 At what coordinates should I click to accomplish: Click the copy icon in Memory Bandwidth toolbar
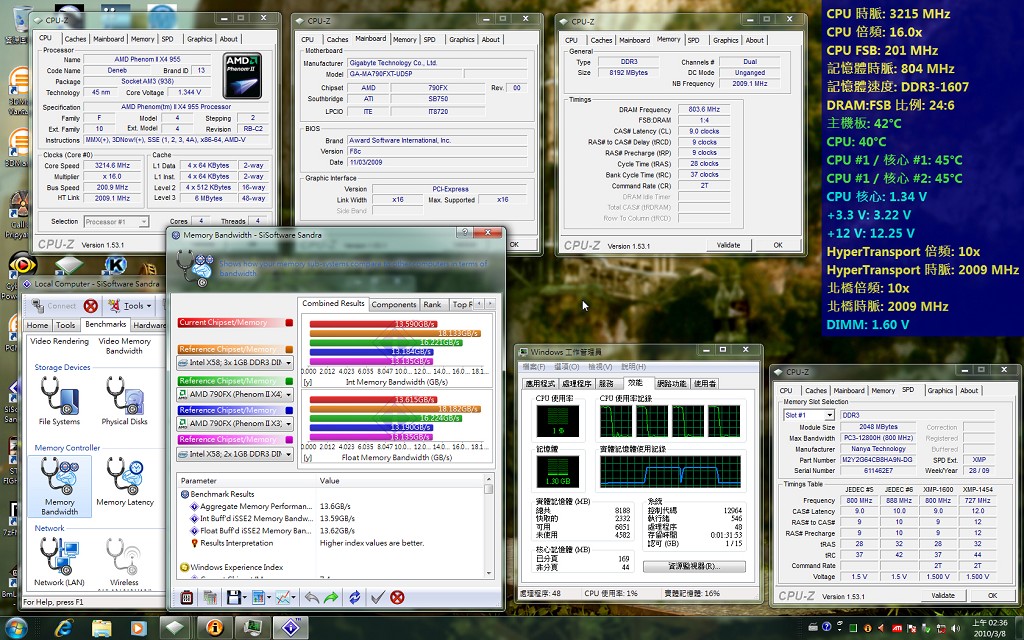click(210, 597)
